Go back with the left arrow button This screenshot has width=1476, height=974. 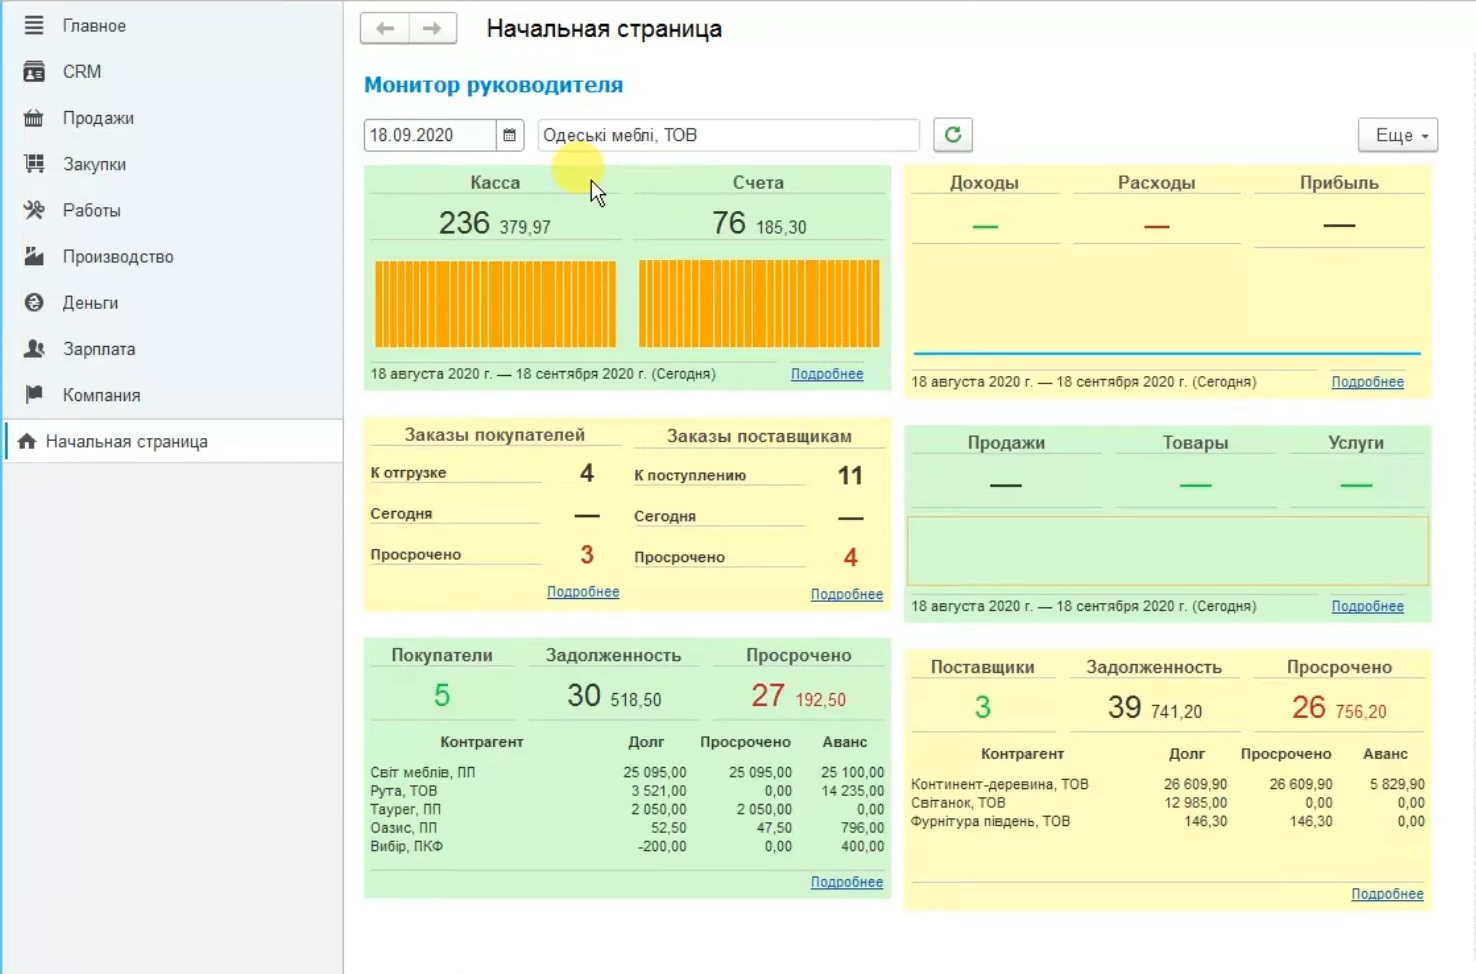[385, 28]
